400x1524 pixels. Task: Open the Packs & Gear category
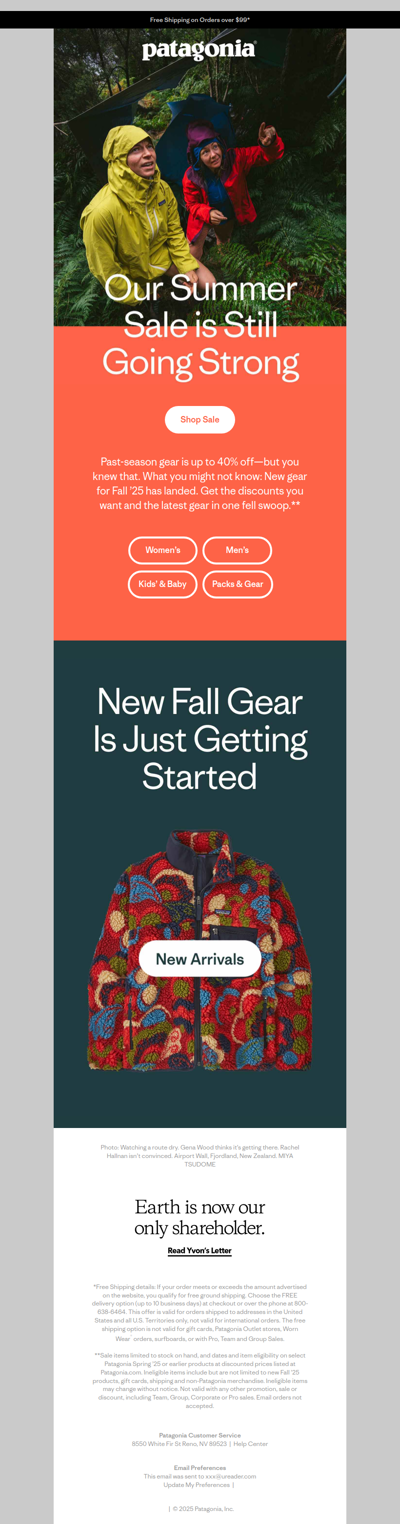coord(237,584)
